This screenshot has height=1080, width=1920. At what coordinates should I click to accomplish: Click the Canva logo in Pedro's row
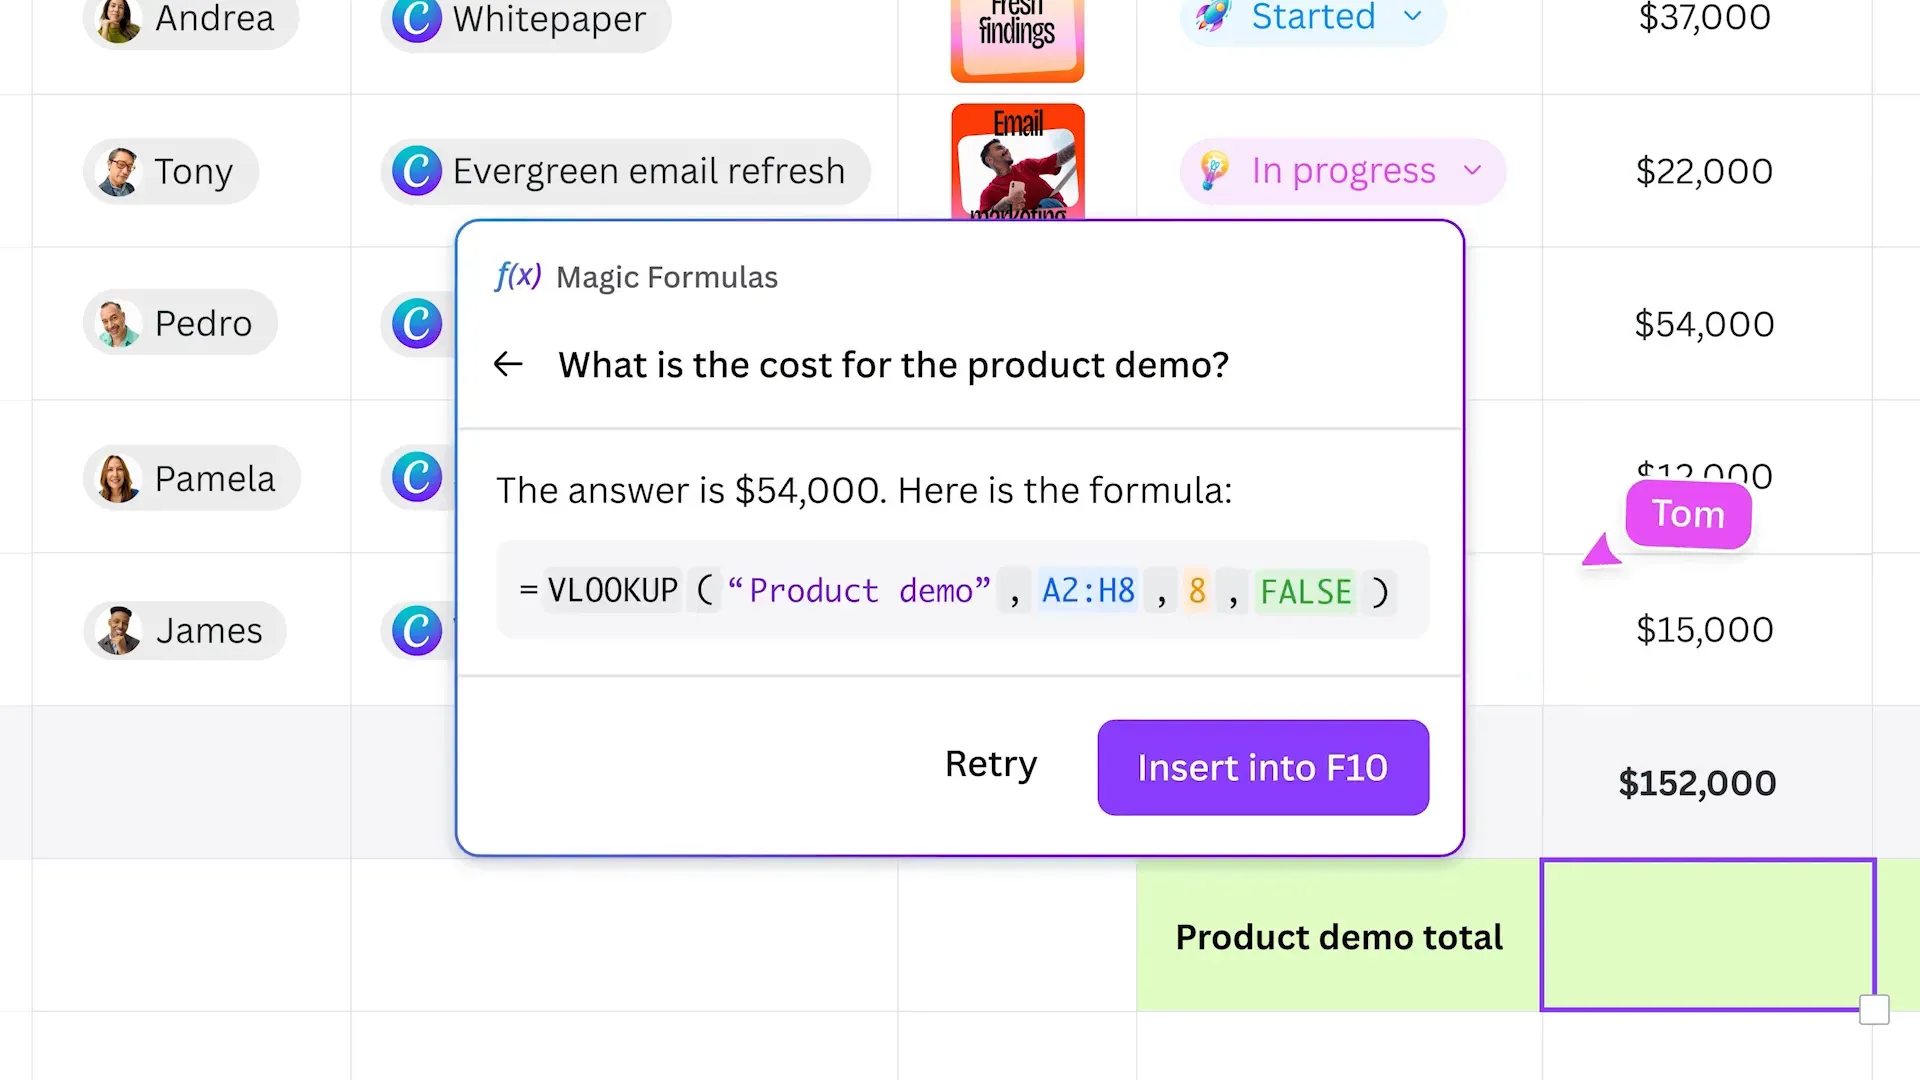pyautogui.click(x=416, y=324)
